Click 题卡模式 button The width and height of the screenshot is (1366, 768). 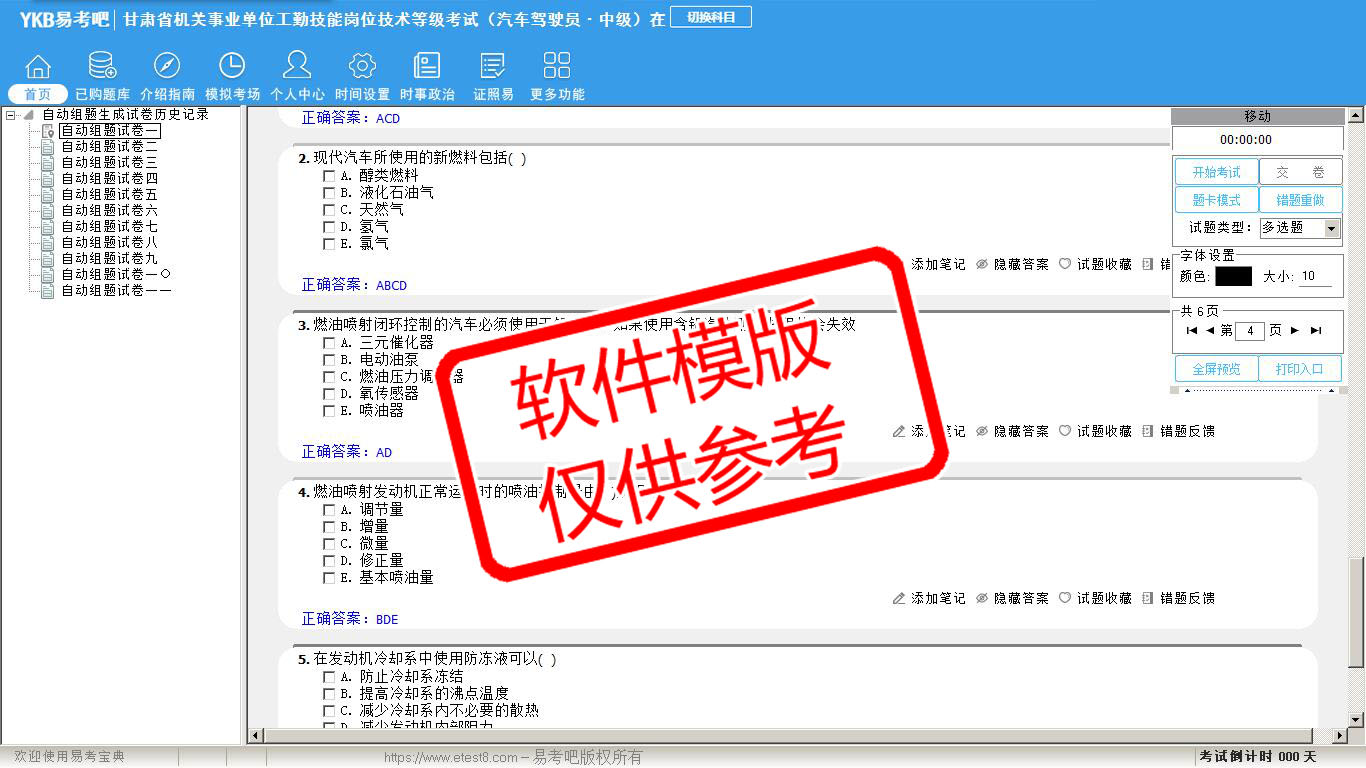(x=1216, y=200)
